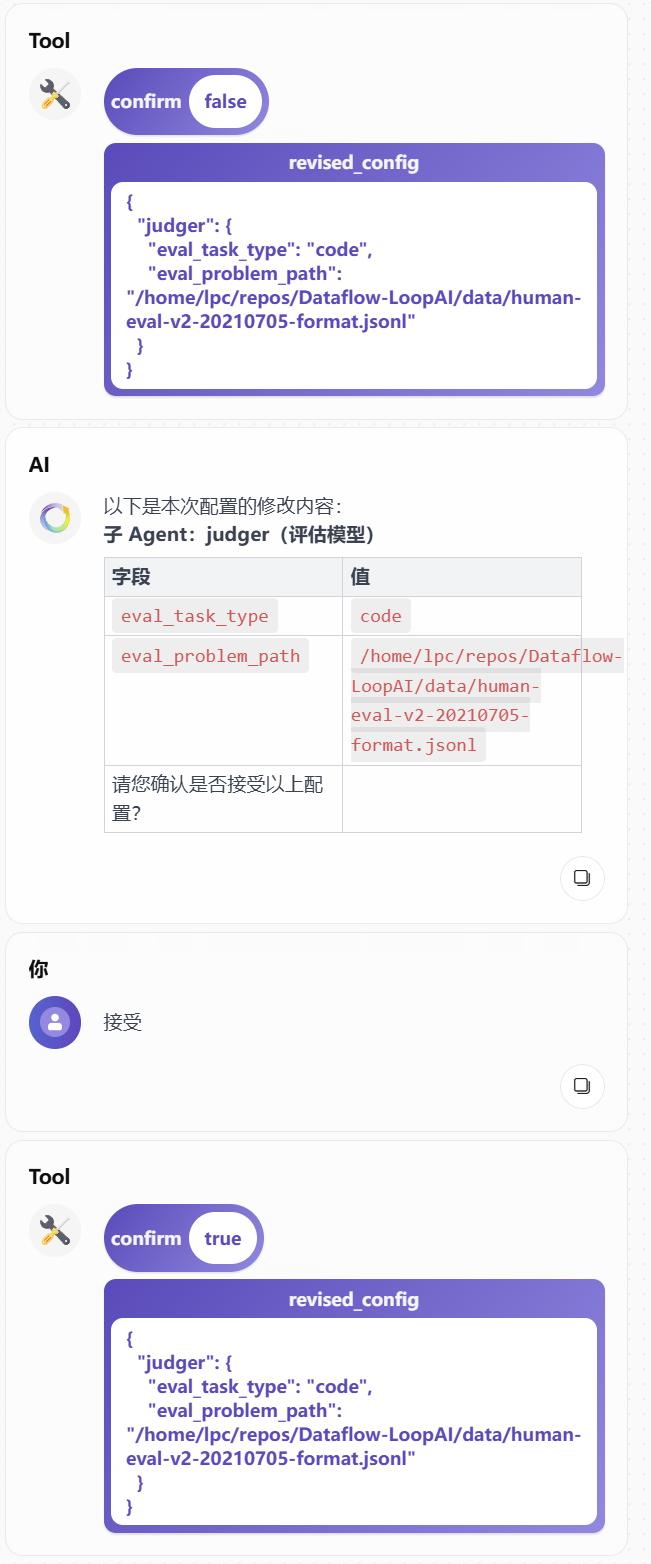Click the 接受 user message text
651x1564 pixels.
pyautogui.click(x=123, y=1022)
